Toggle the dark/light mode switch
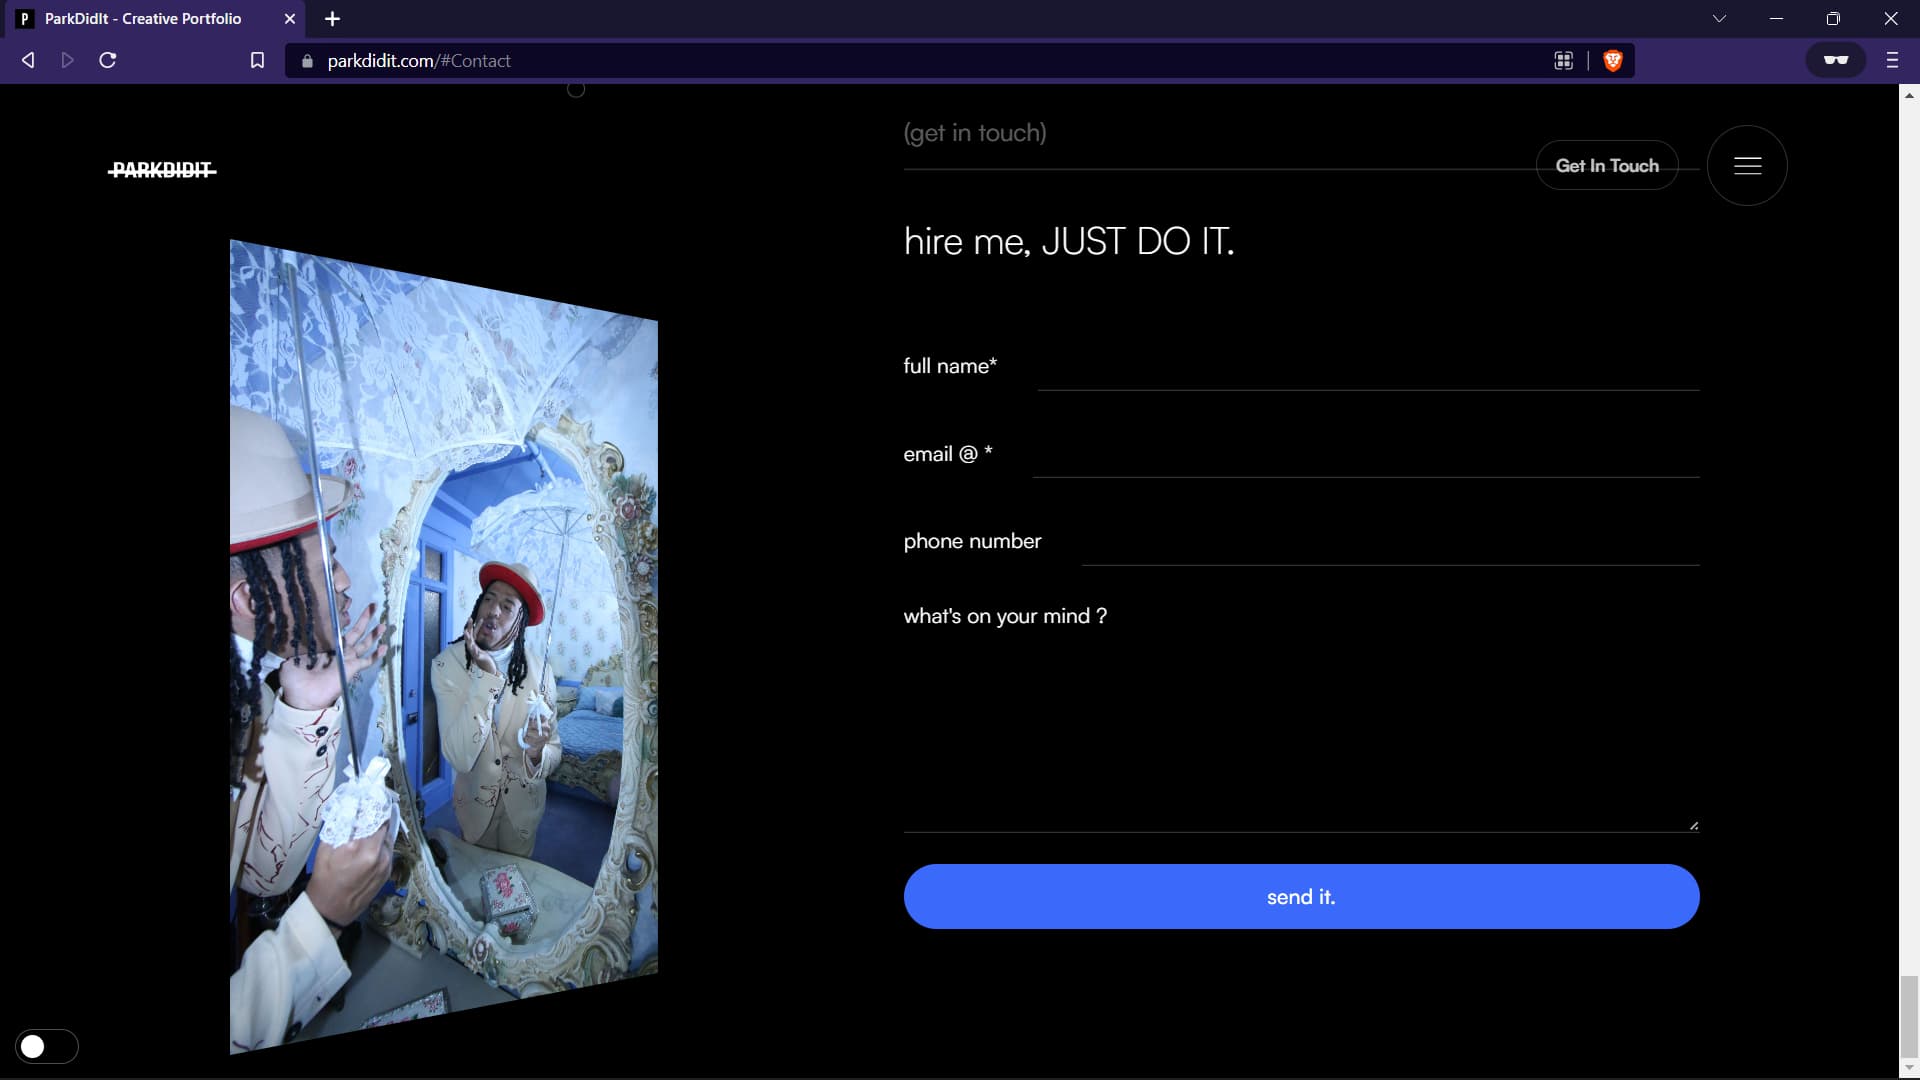This screenshot has height=1080, width=1920. 46,1046
